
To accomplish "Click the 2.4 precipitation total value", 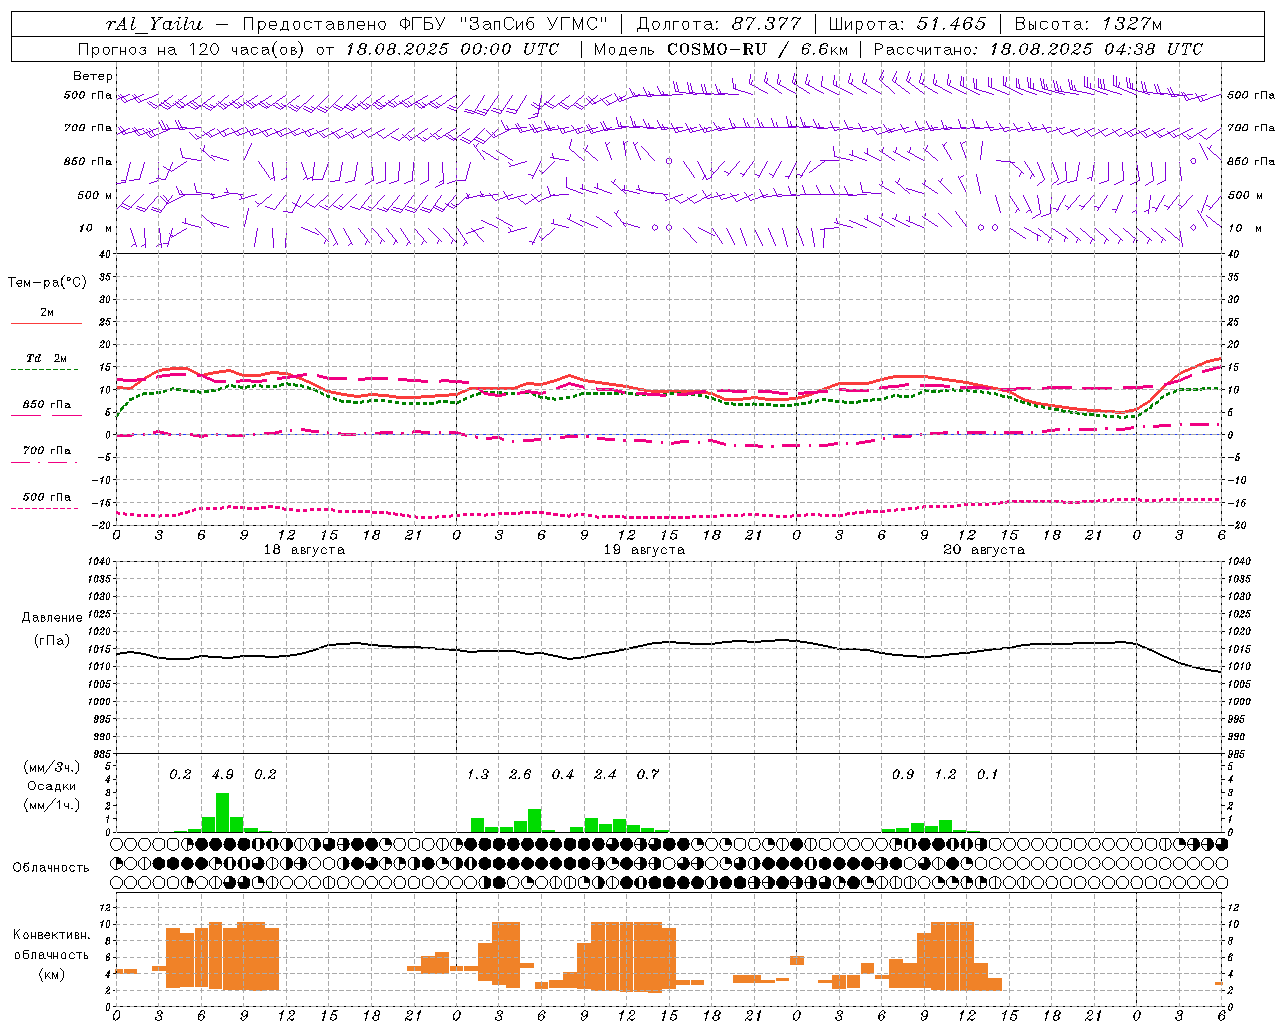I will click(x=605, y=774).
